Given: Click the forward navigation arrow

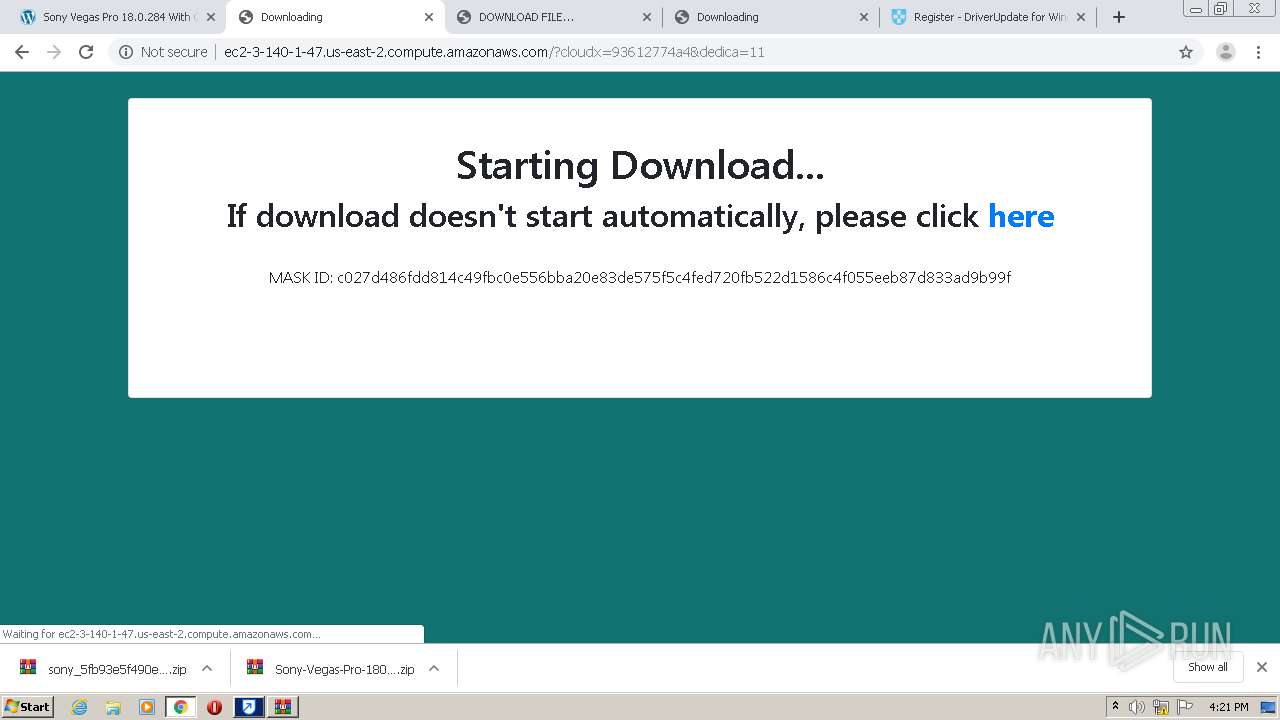Looking at the screenshot, I should pos(54,52).
